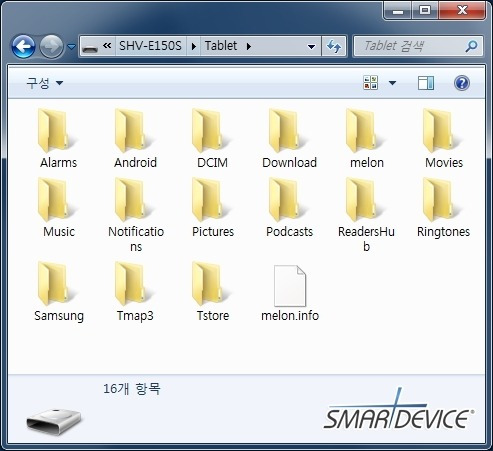Close the explorer window
Screen dimensions: 493x451
(x=462, y=10)
